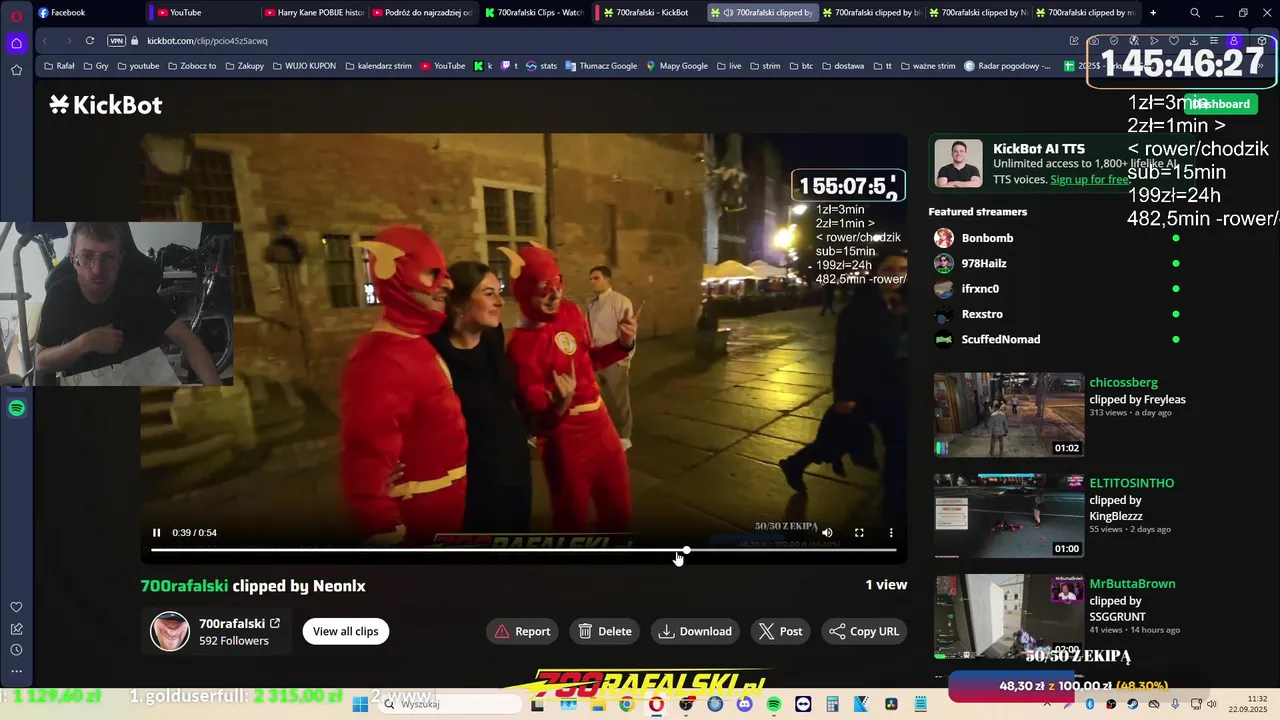Reload the page
The width and height of the screenshot is (1280, 720).
point(90,41)
